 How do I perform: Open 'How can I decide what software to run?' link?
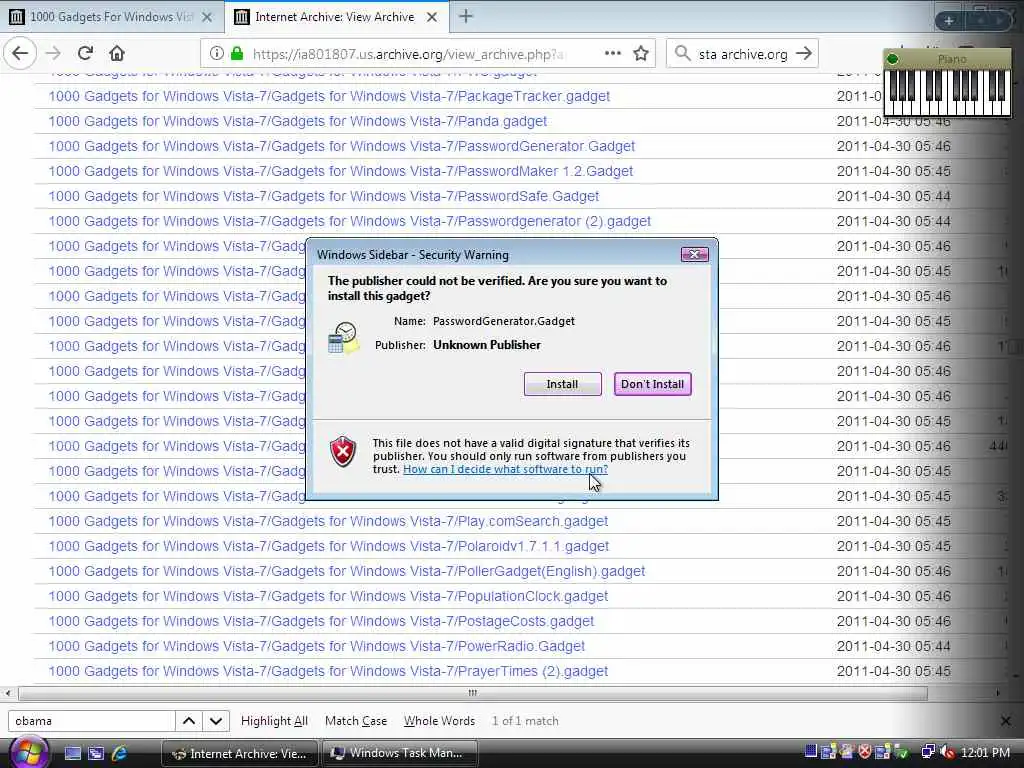tap(505, 469)
